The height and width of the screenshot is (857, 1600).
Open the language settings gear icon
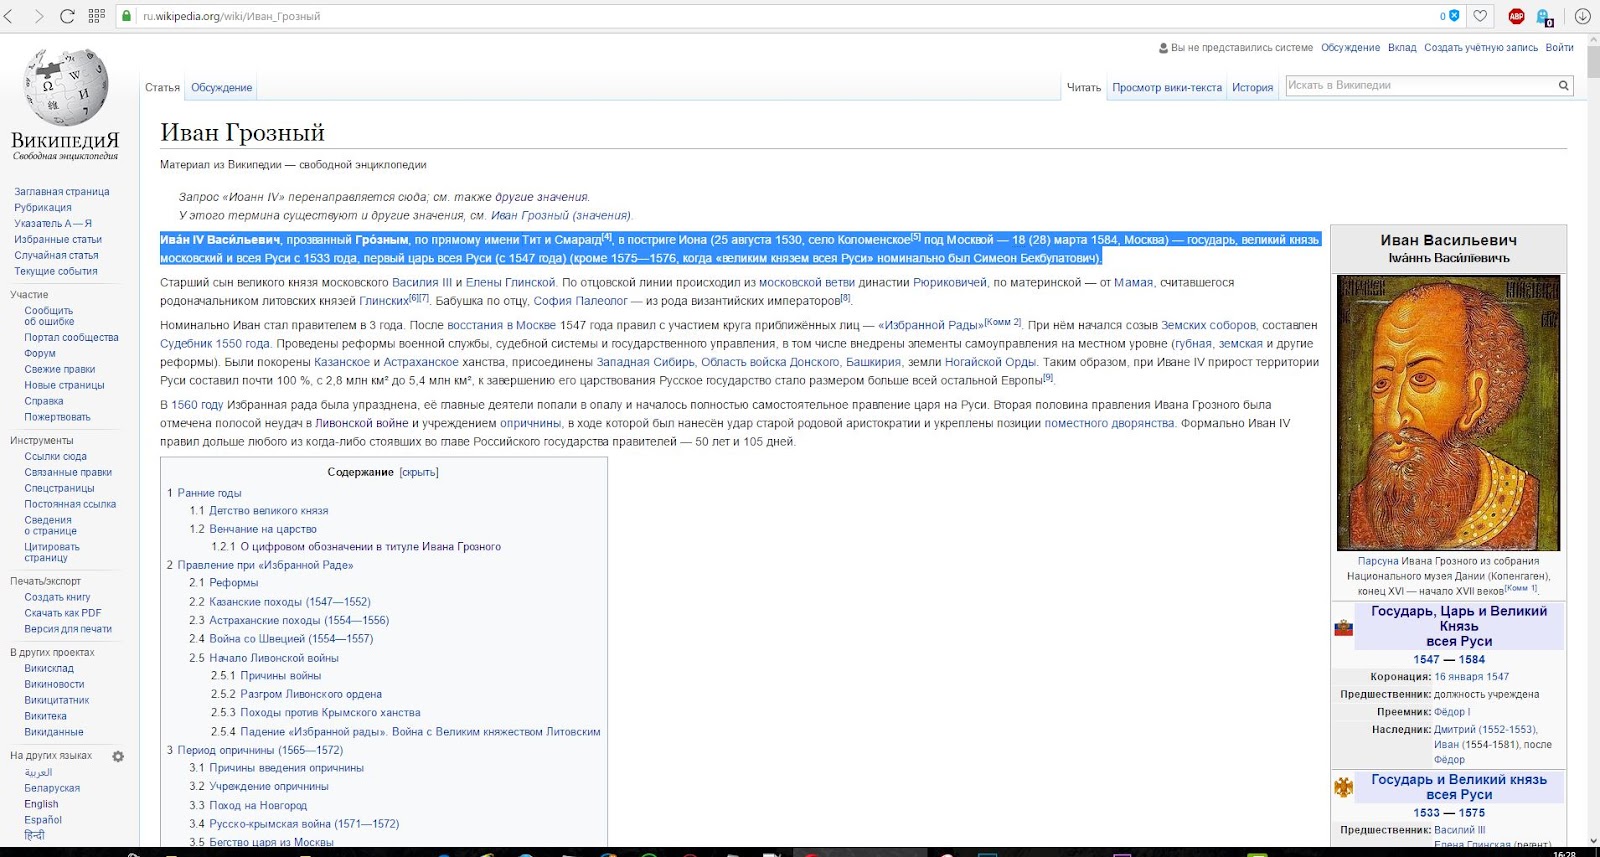(118, 756)
